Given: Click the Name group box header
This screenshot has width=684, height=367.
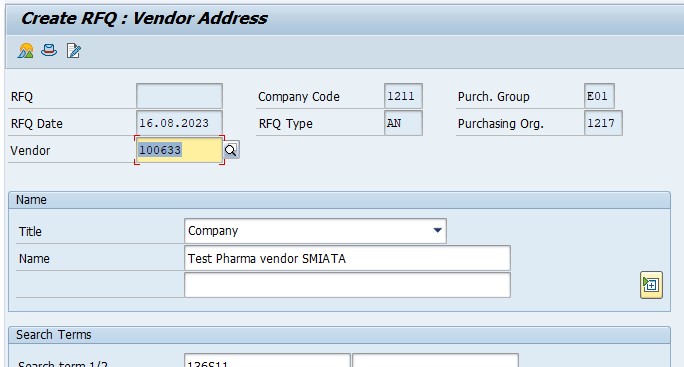Looking at the screenshot, I should (x=339, y=200).
